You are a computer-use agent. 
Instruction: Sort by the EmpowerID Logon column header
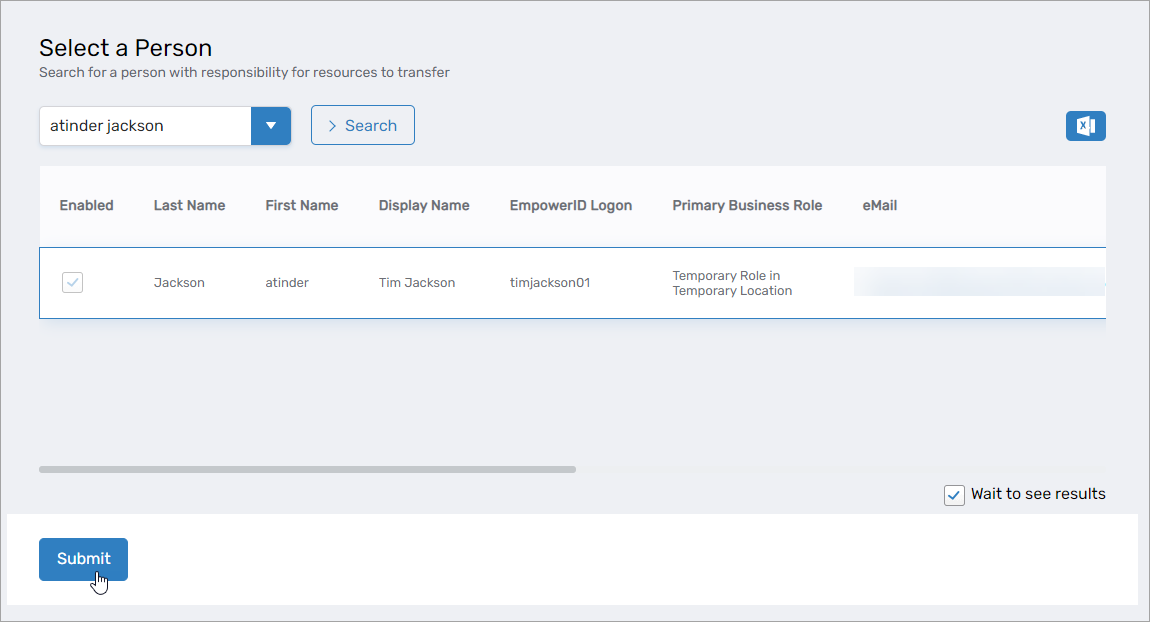[x=570, y=206]
